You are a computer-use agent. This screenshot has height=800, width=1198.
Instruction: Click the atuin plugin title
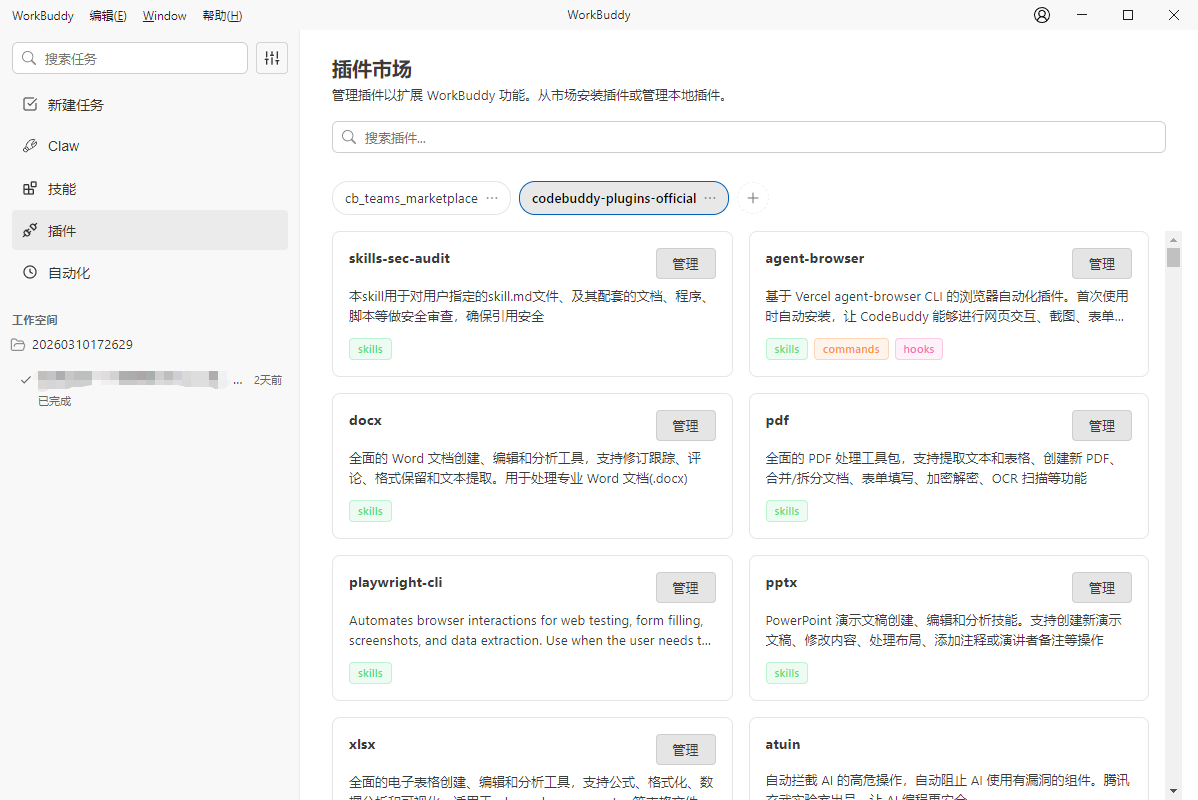[x=783, y=744]
